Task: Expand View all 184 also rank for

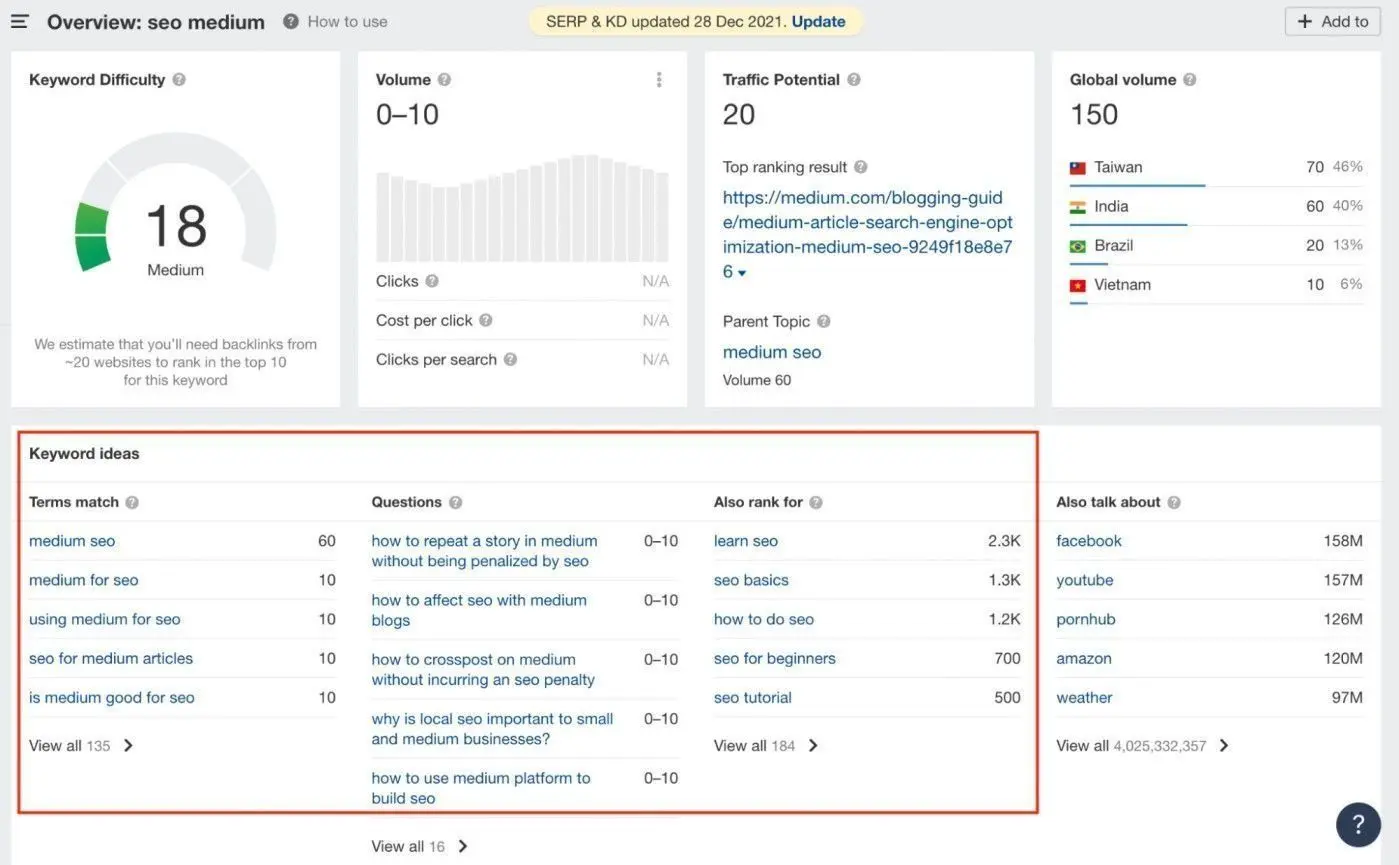Action: tap(766, 746)
